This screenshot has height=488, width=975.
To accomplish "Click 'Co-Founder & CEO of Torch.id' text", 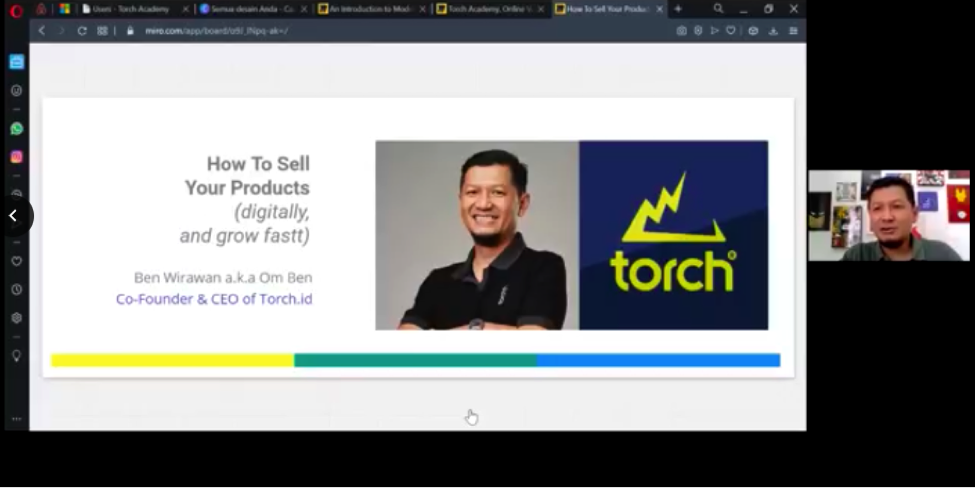I will tap(214, 299).
